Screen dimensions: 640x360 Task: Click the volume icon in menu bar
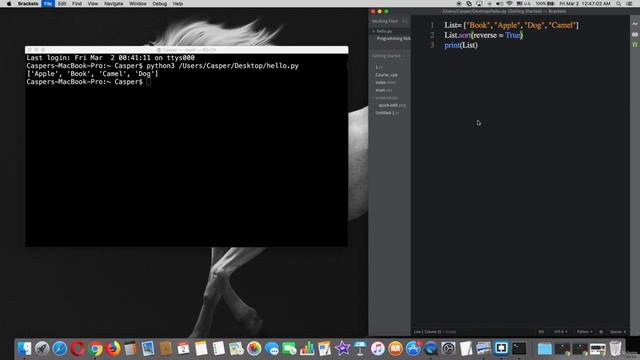pyautogui.click(x=499, y=4)
